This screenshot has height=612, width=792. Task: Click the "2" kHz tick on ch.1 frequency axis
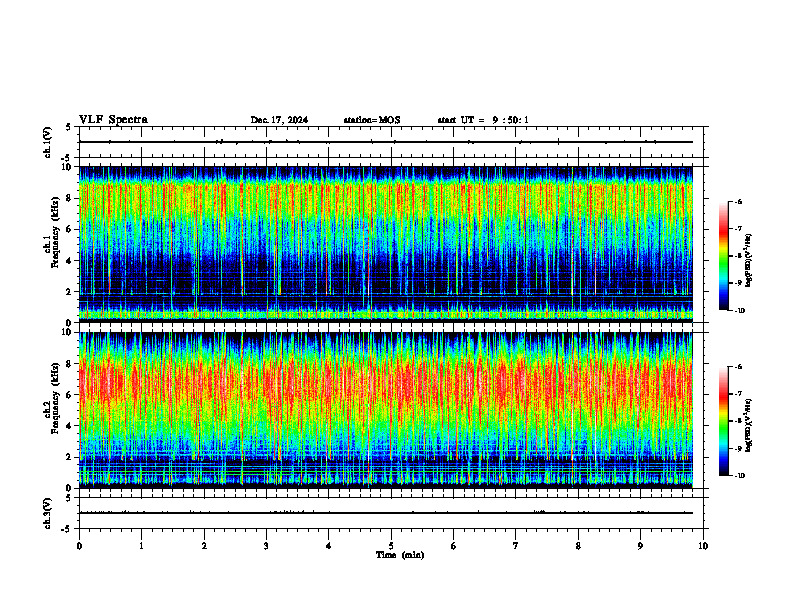tap(70, 291)
